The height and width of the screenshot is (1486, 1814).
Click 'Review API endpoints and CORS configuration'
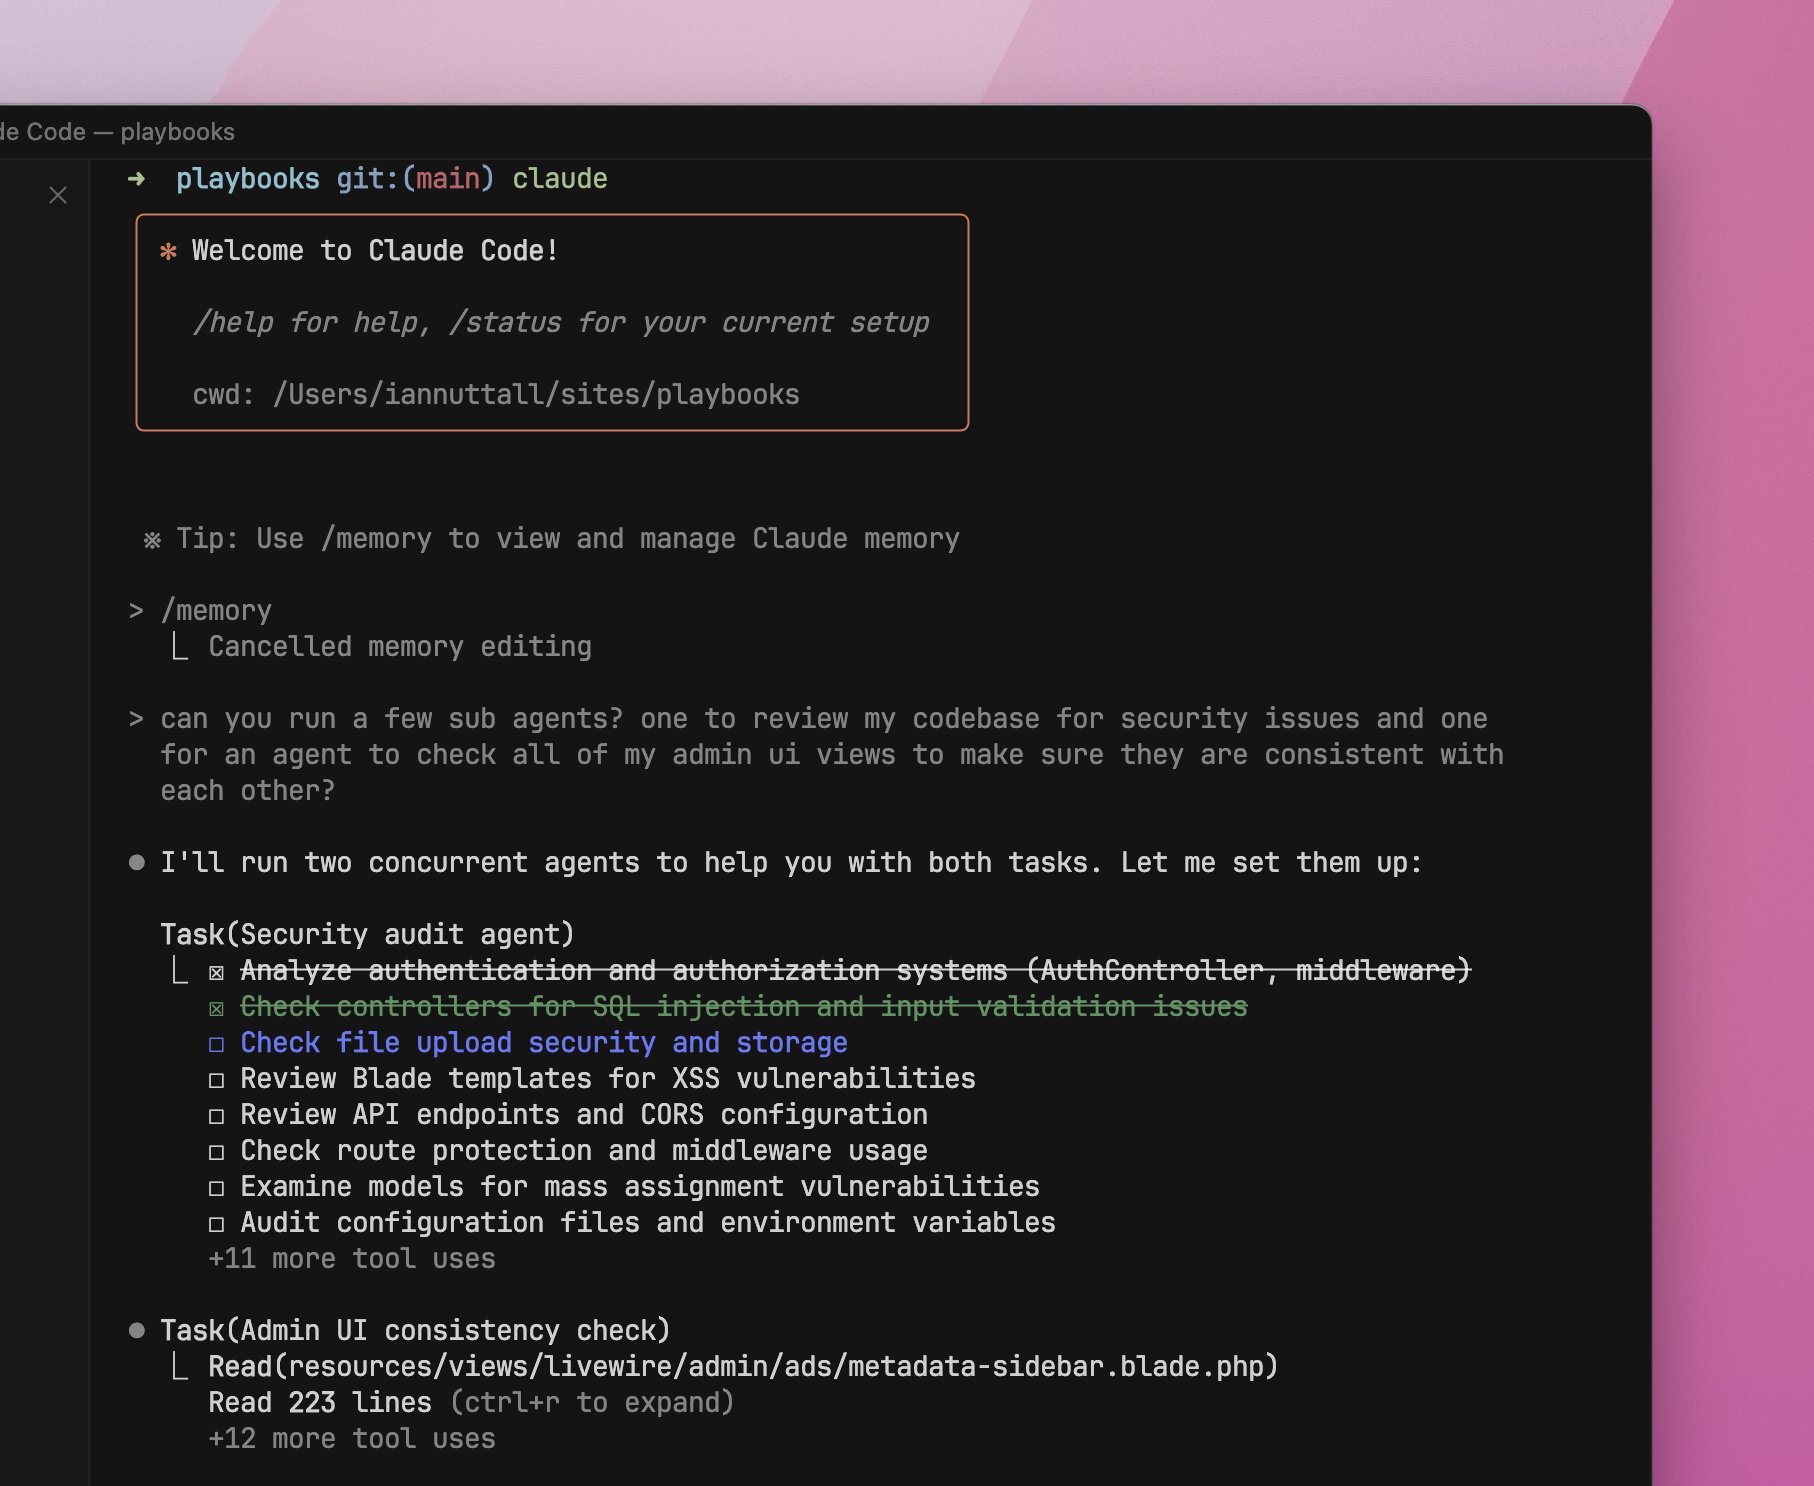point(584,1115)
